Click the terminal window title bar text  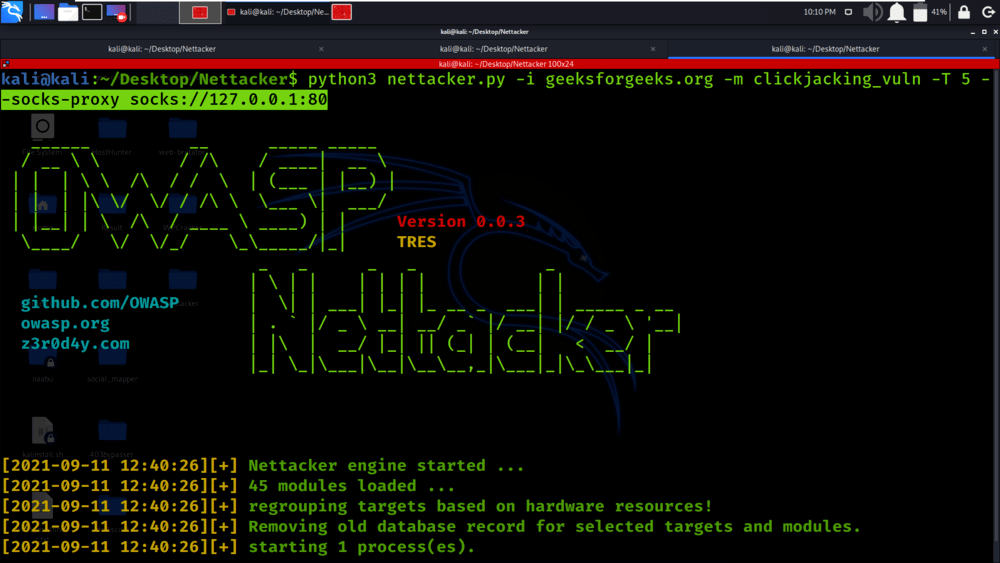484,32
